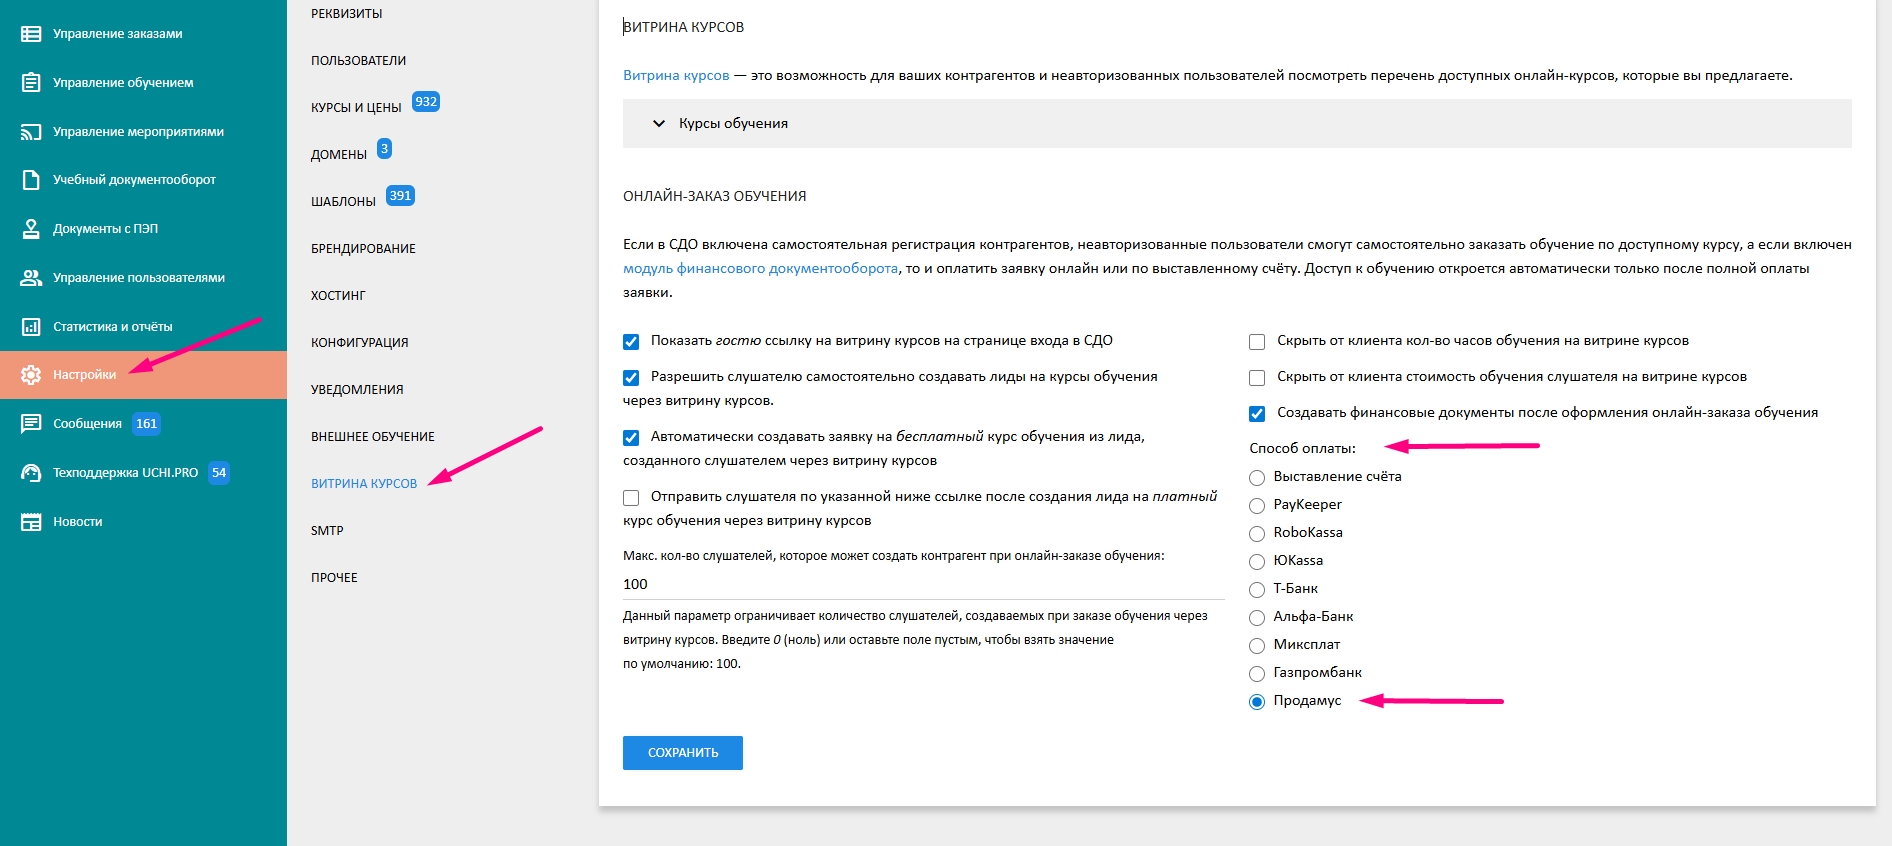Click the Управление обучением clipboard icon

31,82
